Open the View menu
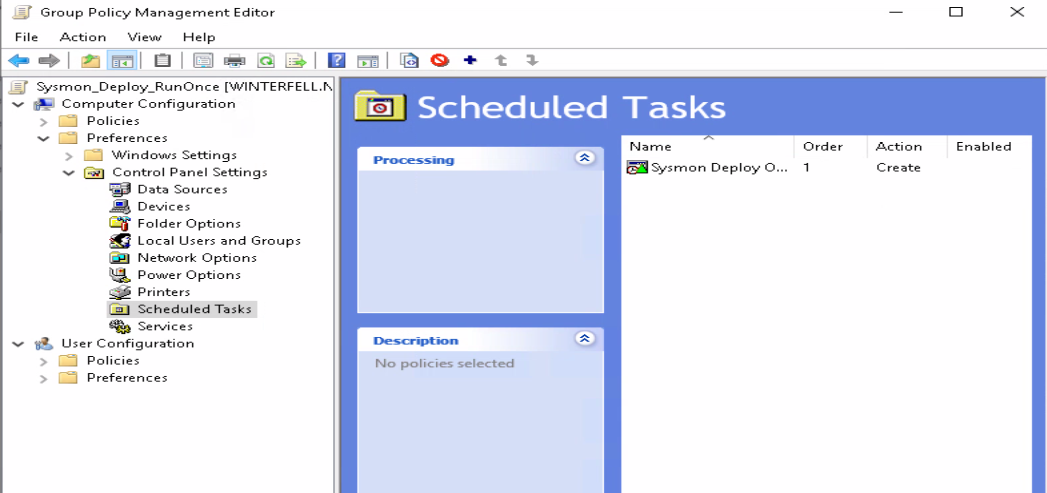1047x493 pixels. tap(144, 37)
